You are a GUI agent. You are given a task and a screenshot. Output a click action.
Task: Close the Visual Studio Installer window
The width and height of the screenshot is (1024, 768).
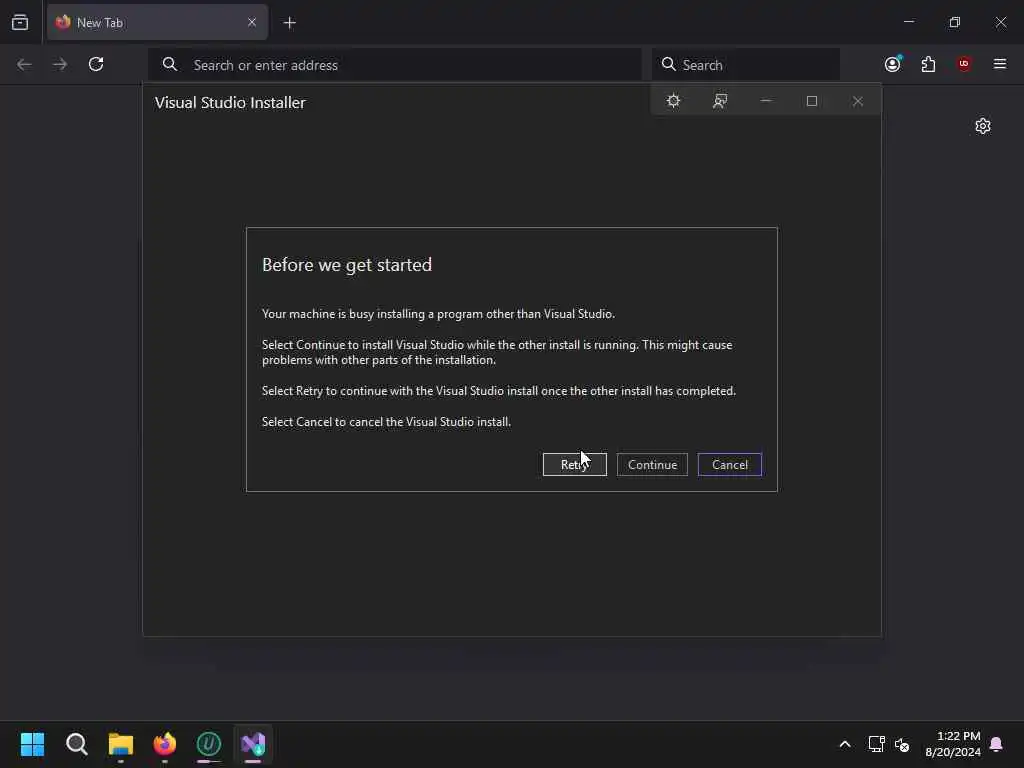[857, 101]
